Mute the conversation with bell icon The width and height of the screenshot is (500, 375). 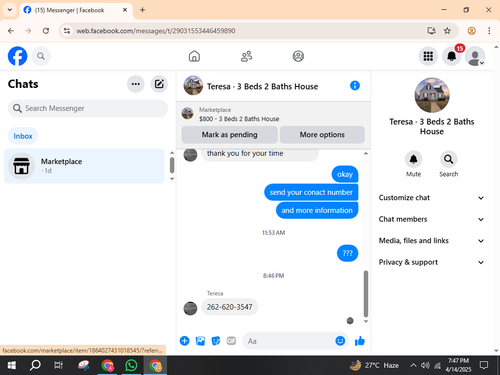(x=413, y=159)
